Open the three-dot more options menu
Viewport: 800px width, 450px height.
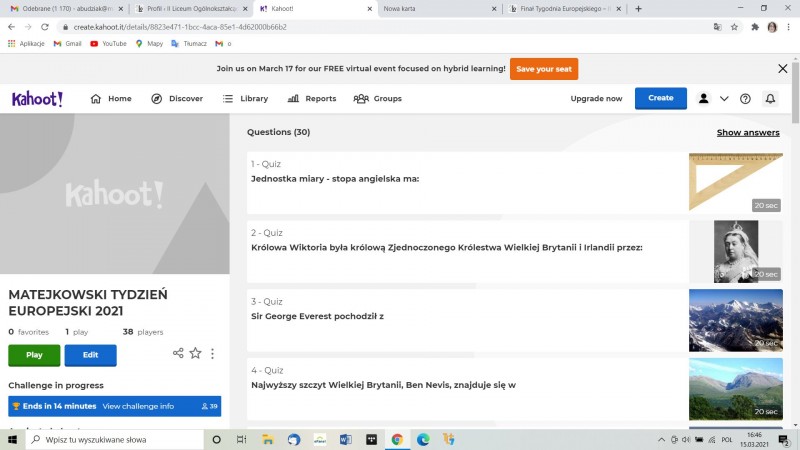212,354
